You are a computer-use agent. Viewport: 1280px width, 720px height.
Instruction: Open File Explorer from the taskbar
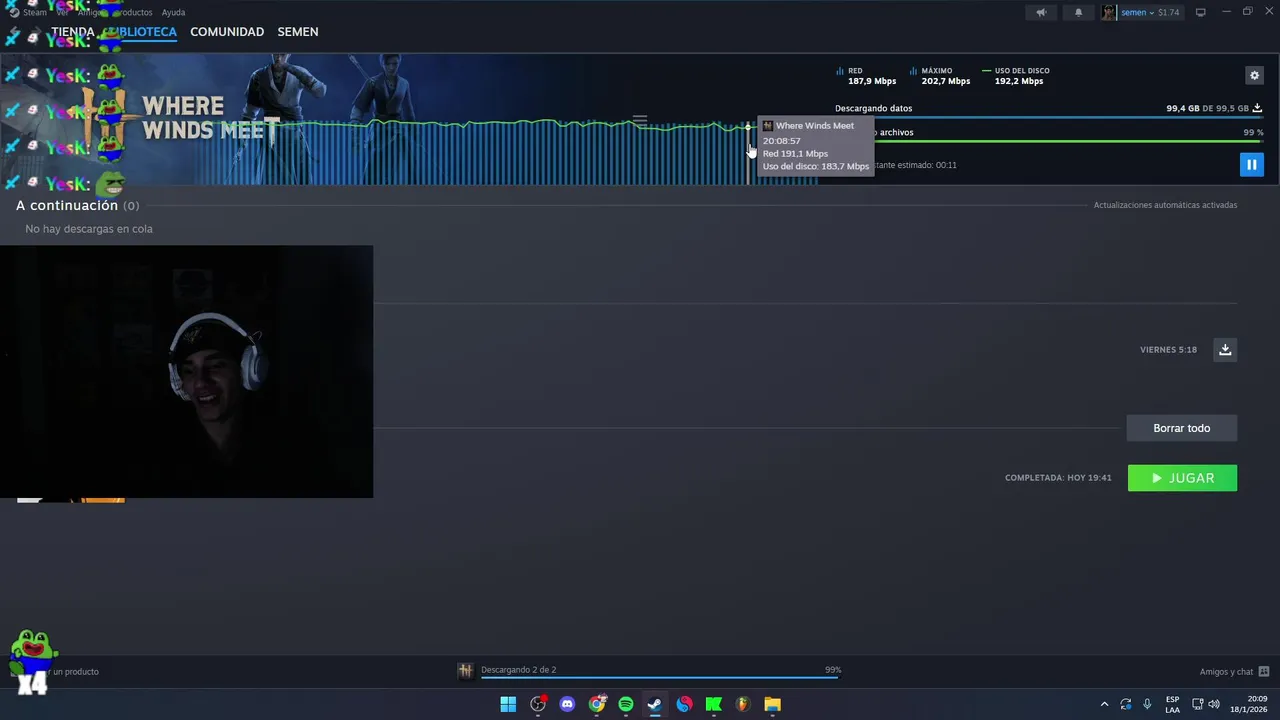tap(772, 704)
